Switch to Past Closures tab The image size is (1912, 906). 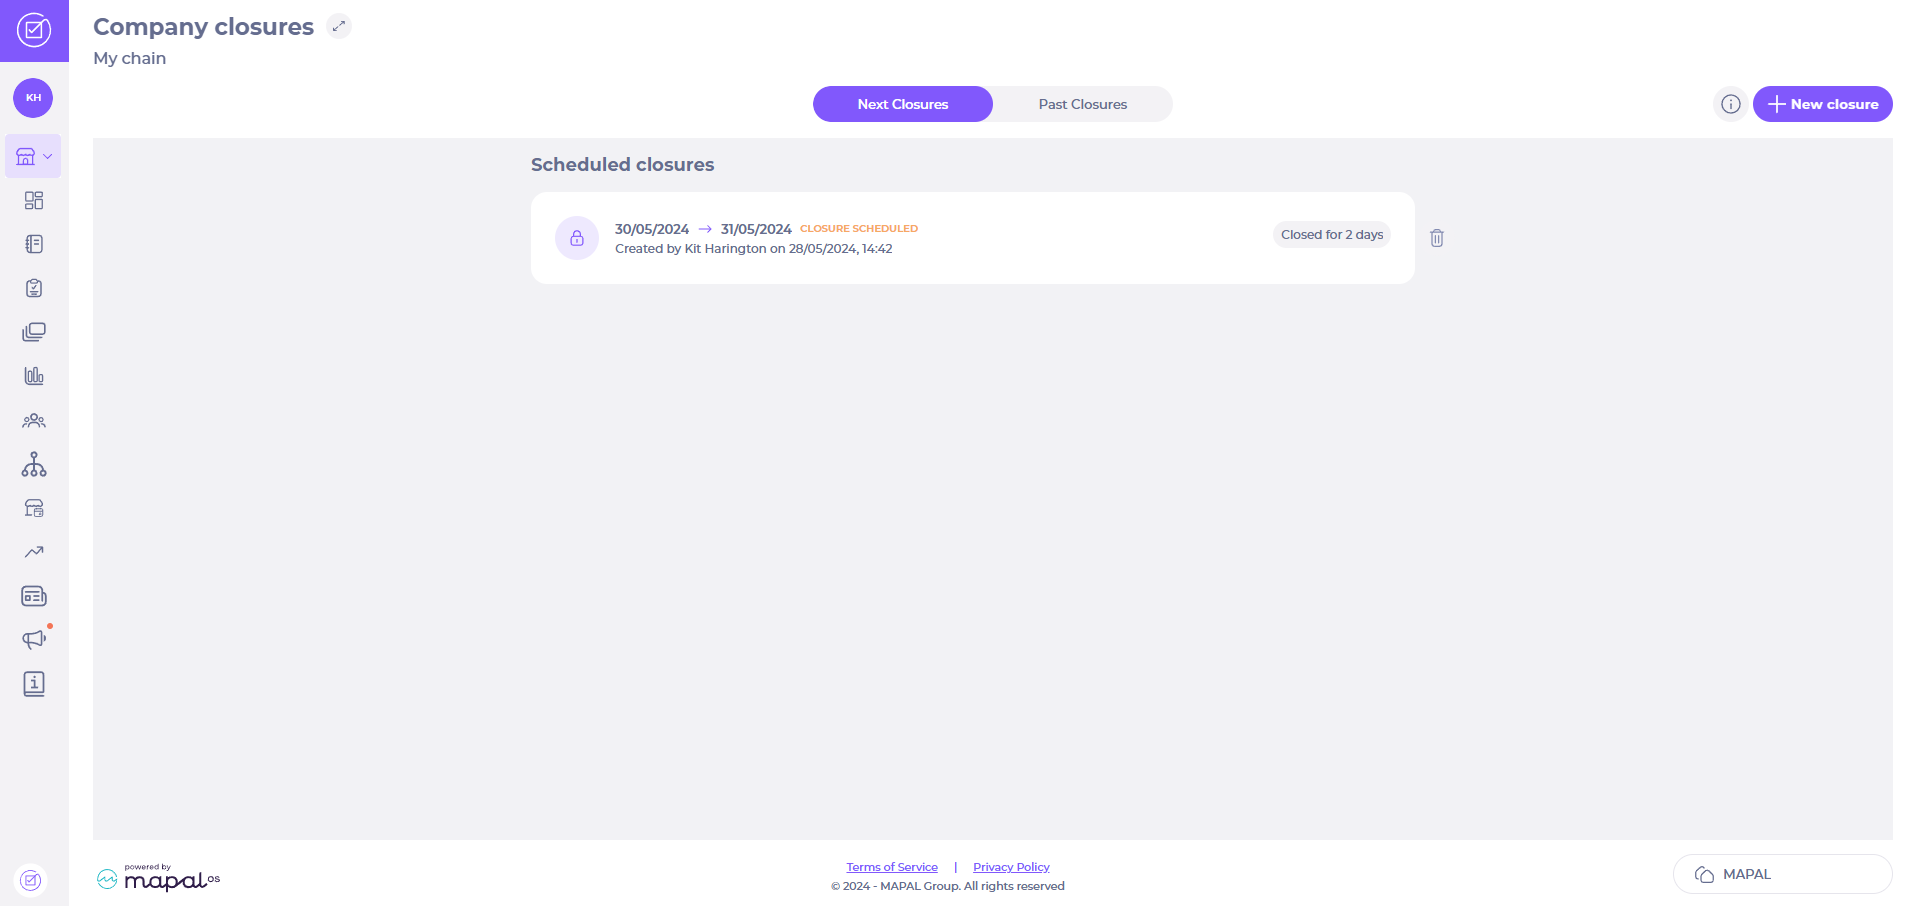click(x=1083, y=104)
